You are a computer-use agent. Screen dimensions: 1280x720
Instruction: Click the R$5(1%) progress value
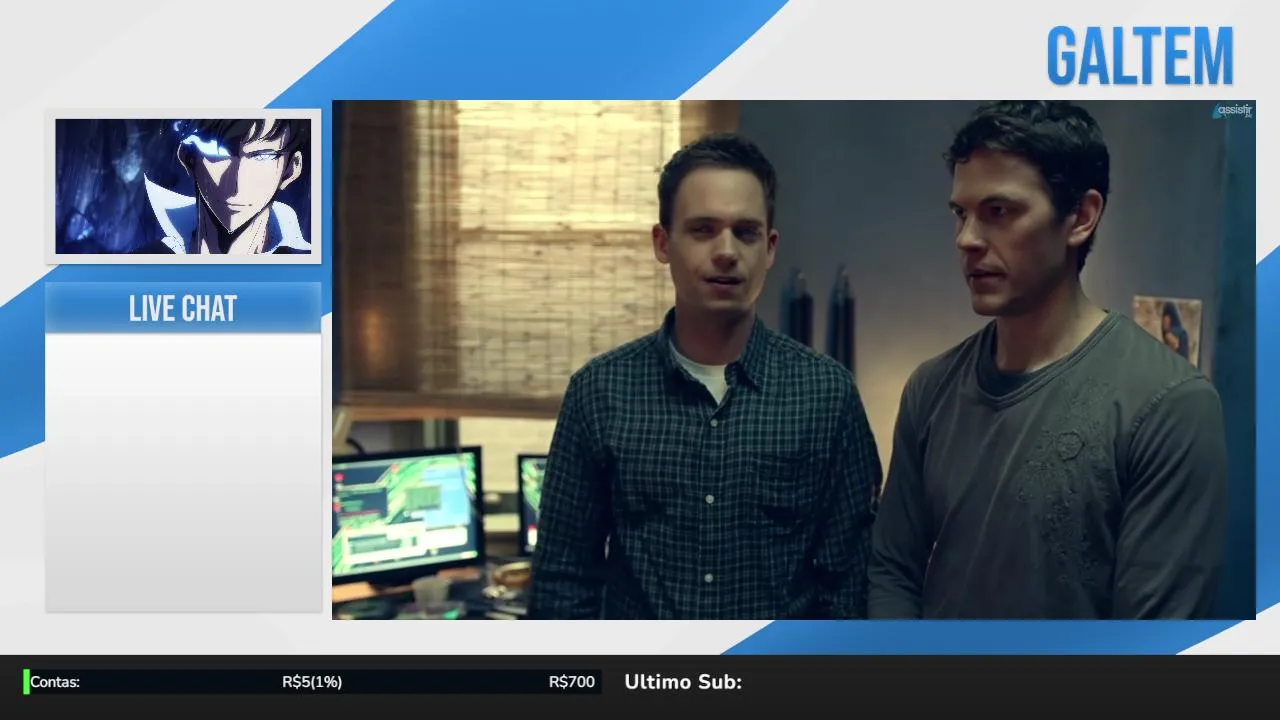tap(312, 682)
